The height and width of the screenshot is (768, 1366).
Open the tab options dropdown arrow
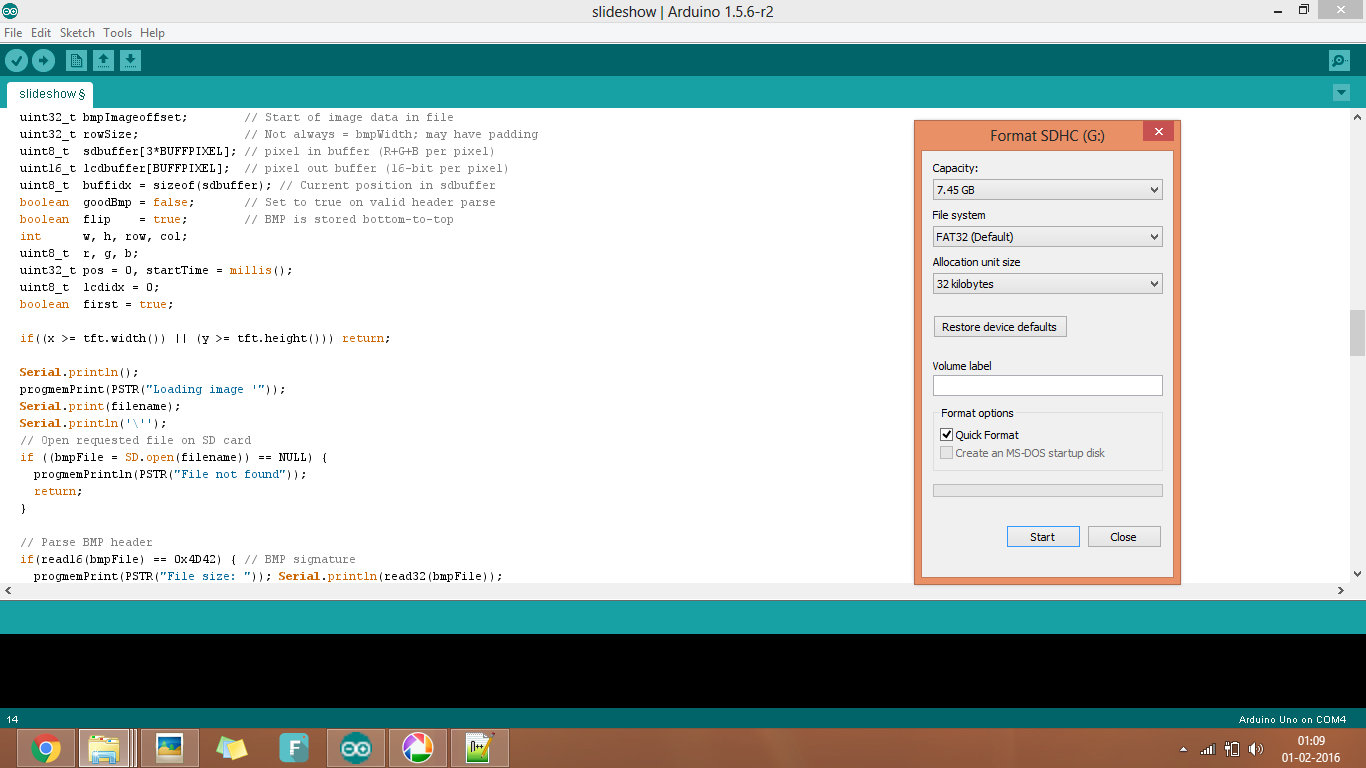point(1341,93)
